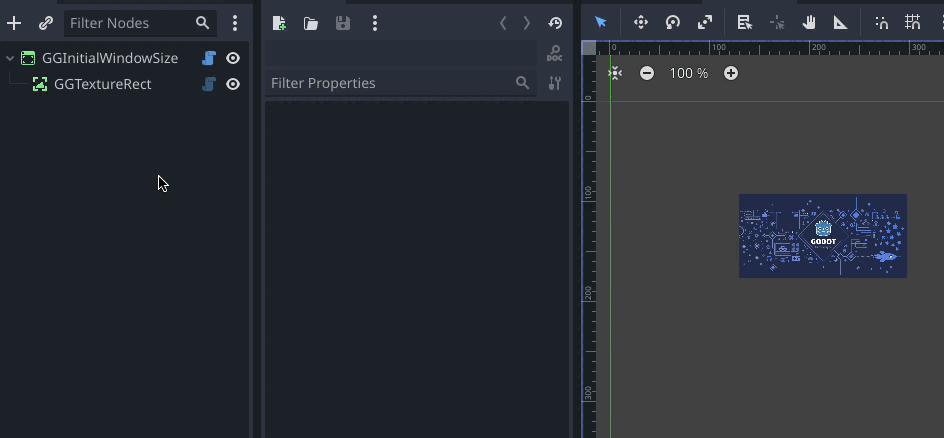Toggle visibility of GGInitialWindowSize
The height and width of the screenshot is (438, 944).
[x=233, y=58]
